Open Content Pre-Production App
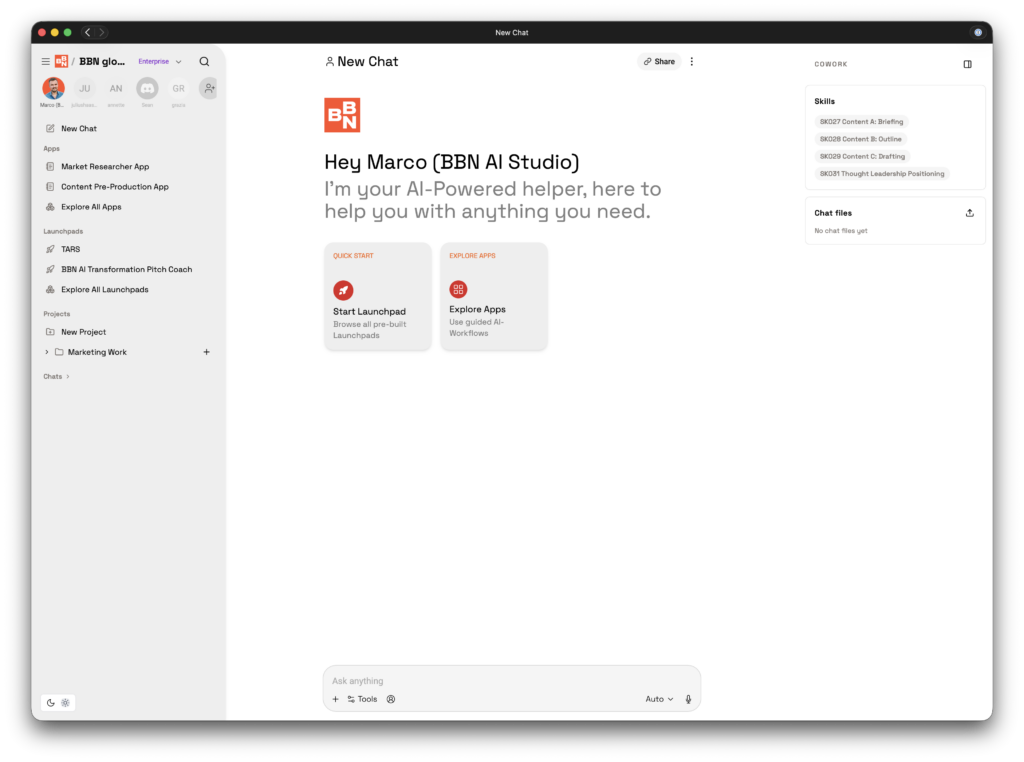1024x762 pixels. click(115, 187)
